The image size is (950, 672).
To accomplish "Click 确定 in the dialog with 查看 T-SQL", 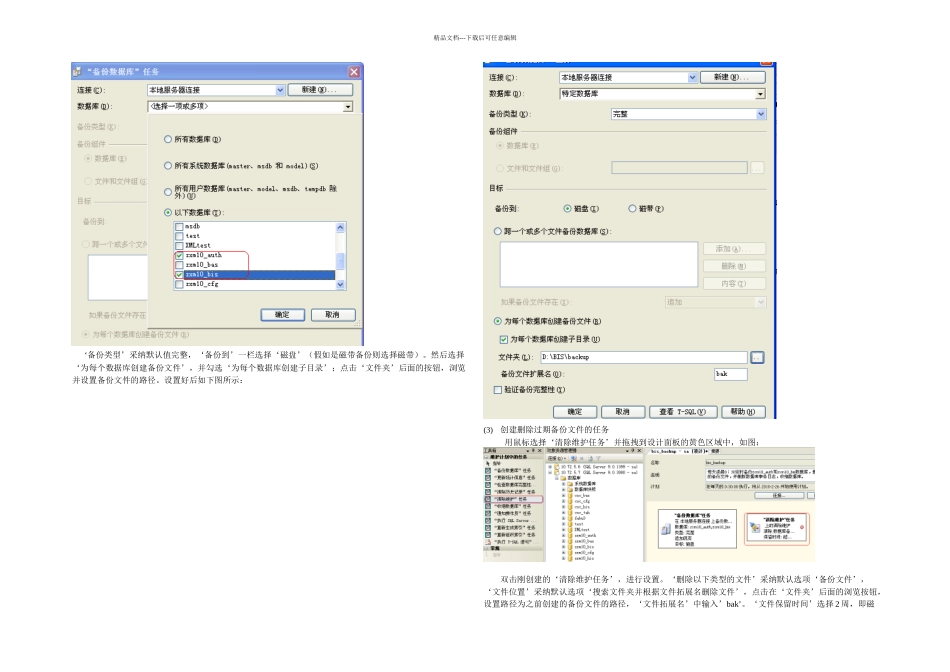I will [x=575, y=412].
